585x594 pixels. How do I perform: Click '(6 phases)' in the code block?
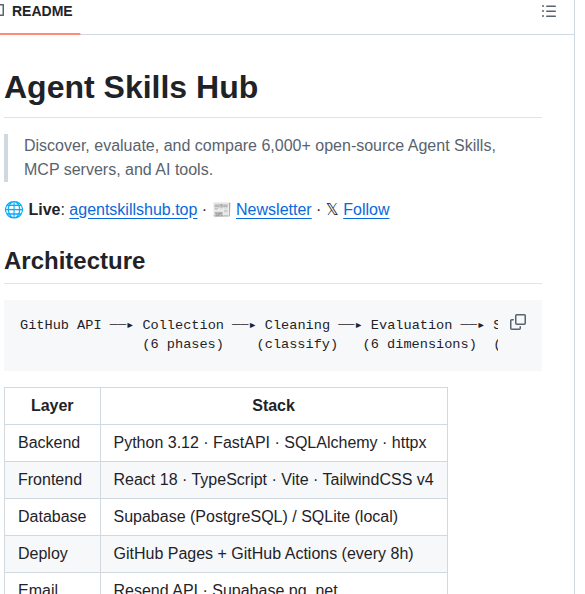[x=183, y=344]
